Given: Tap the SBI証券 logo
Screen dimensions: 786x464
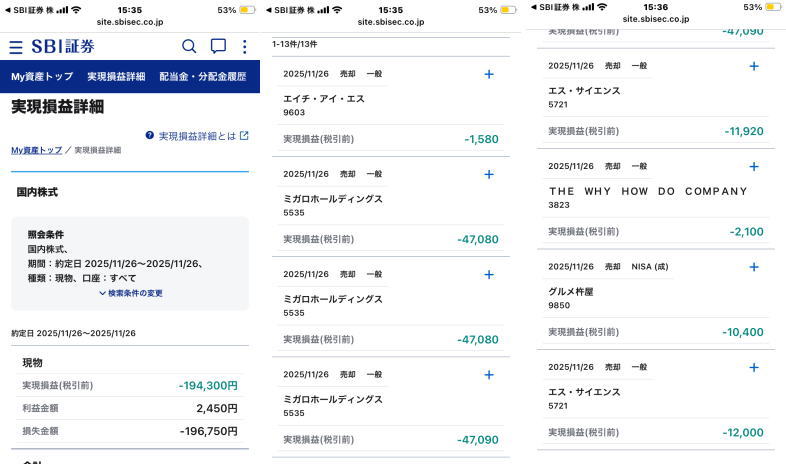Looking at the screenshot, I should pyautogui.click(x=63, y=47).
